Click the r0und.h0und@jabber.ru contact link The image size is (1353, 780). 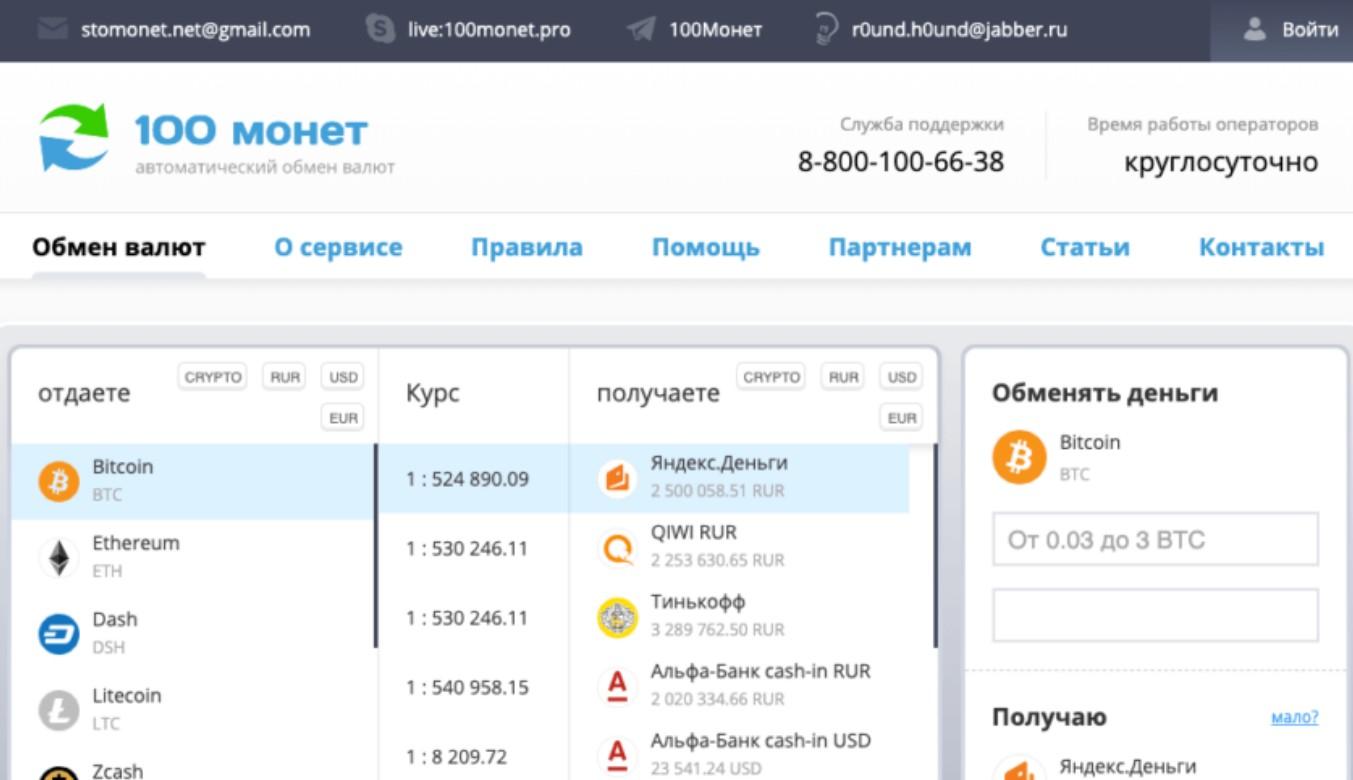960,29
